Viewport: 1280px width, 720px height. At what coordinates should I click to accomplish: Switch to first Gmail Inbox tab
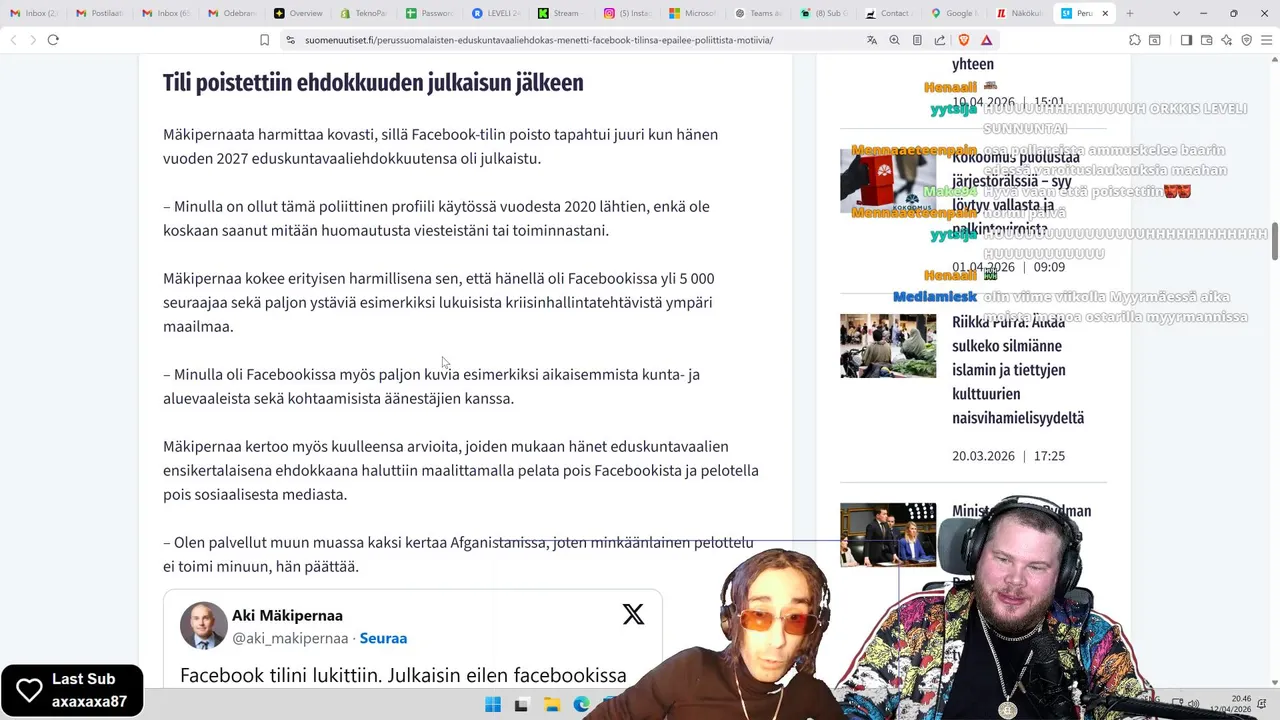34,13
